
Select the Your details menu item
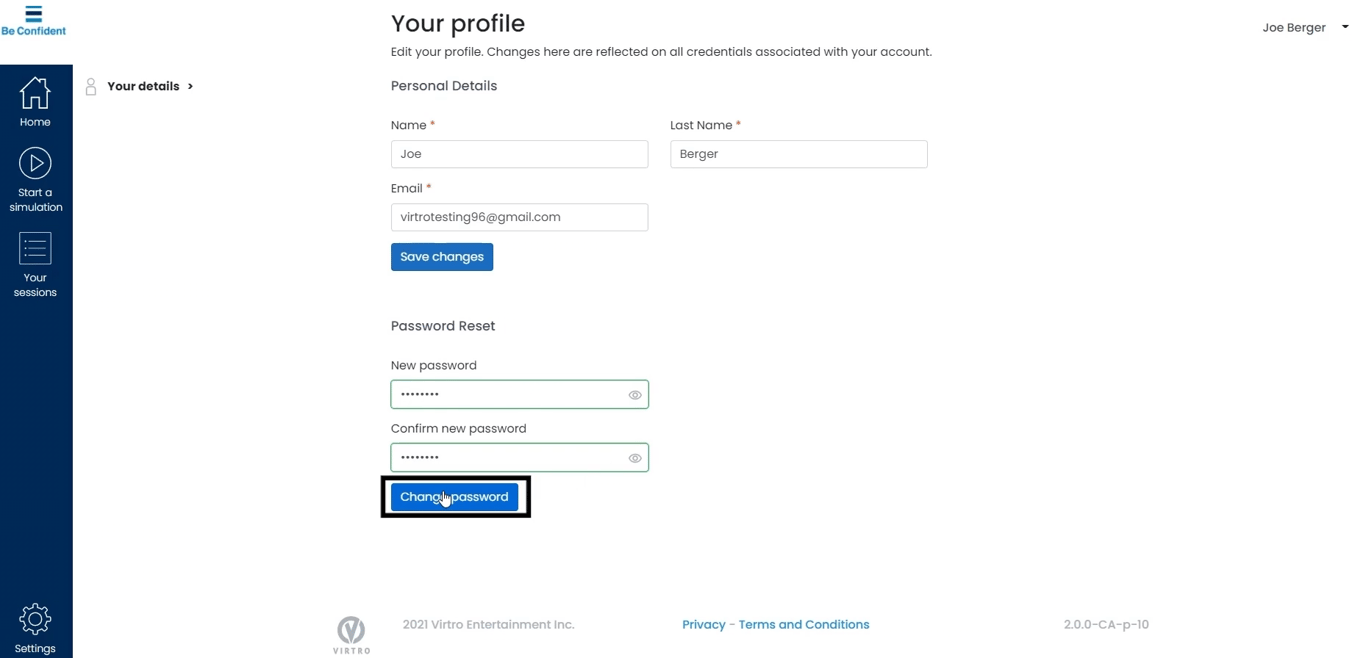(x=143, y=87)
